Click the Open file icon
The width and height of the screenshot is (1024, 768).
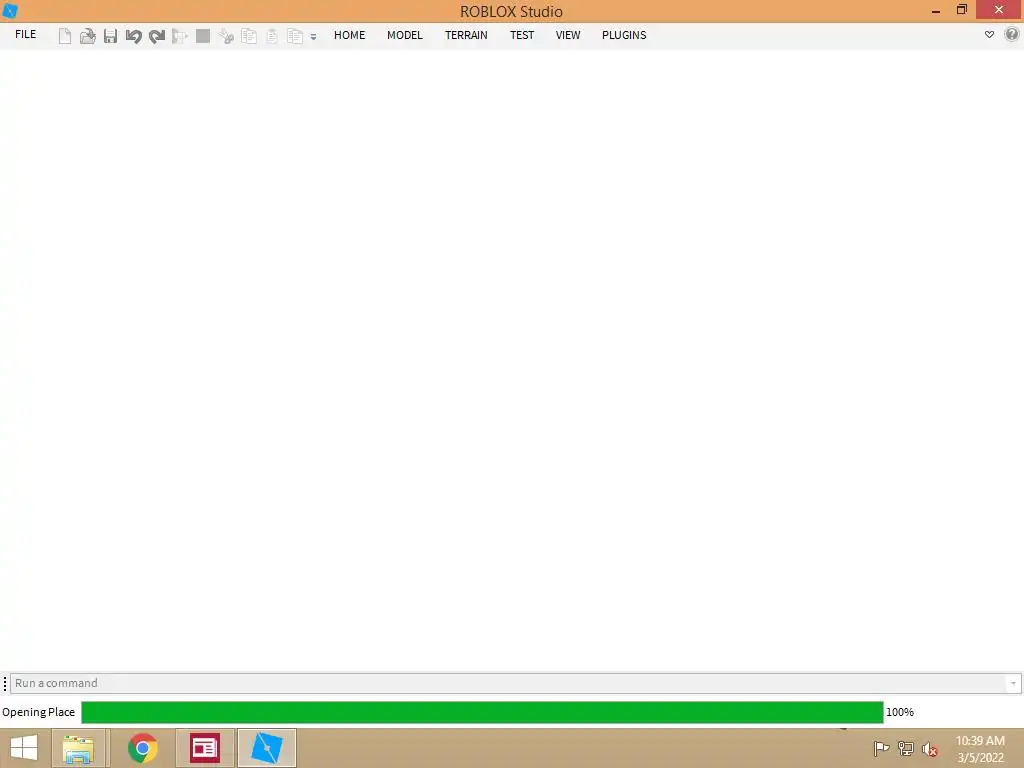pos(88,36)
